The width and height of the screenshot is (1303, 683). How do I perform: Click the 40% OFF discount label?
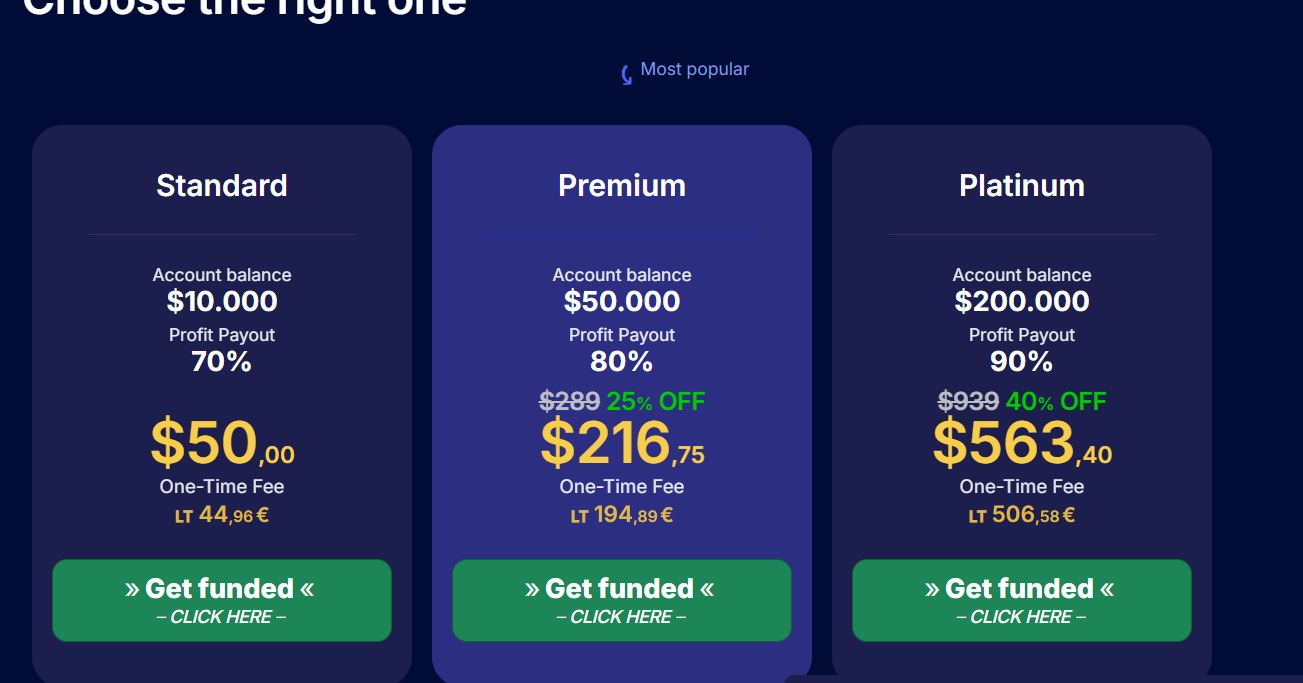(x=1056, y=401)
